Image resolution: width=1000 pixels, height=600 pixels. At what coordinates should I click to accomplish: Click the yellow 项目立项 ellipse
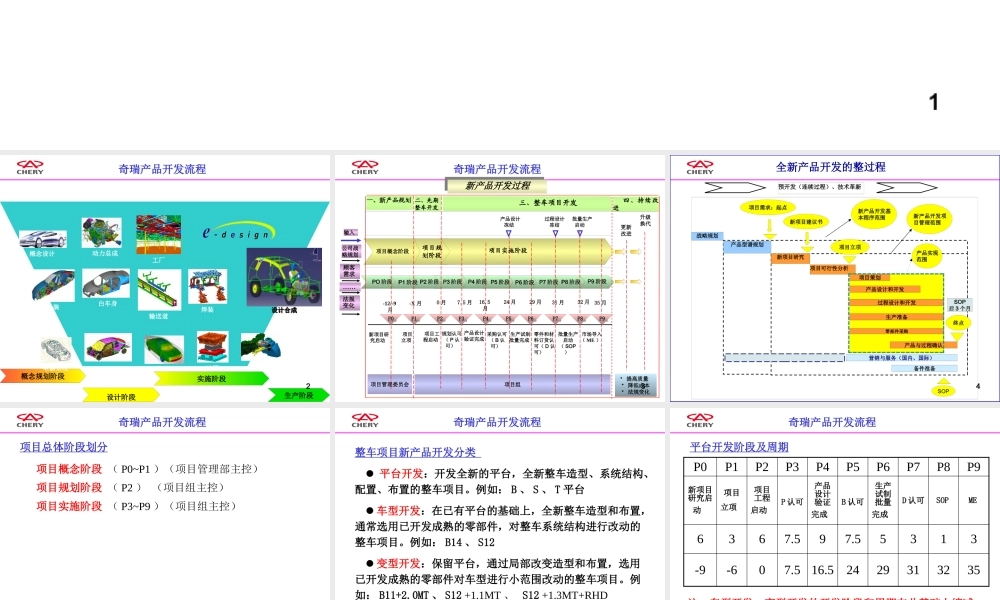point(849,247)
